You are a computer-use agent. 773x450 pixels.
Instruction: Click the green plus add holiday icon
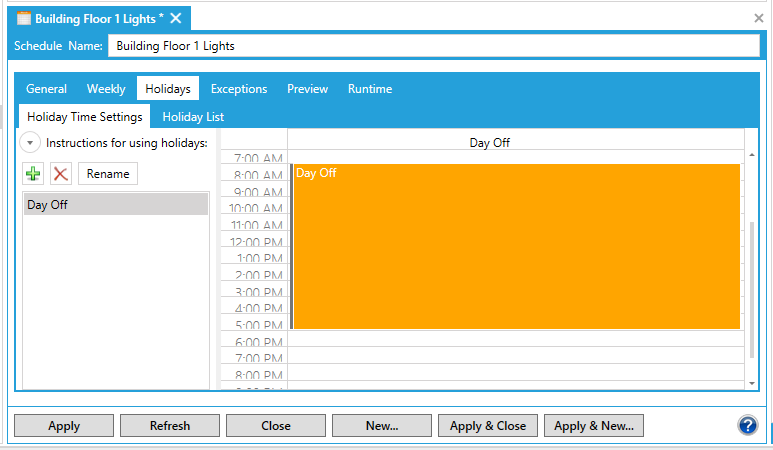click(34, 174)
